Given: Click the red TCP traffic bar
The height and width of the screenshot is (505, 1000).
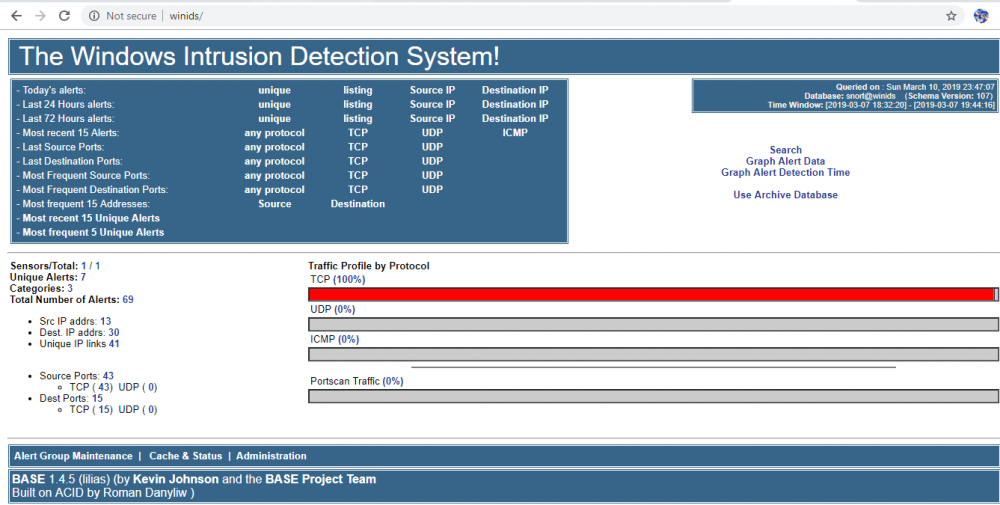Looking at the screenshot, I should click(x=650, y=294).
